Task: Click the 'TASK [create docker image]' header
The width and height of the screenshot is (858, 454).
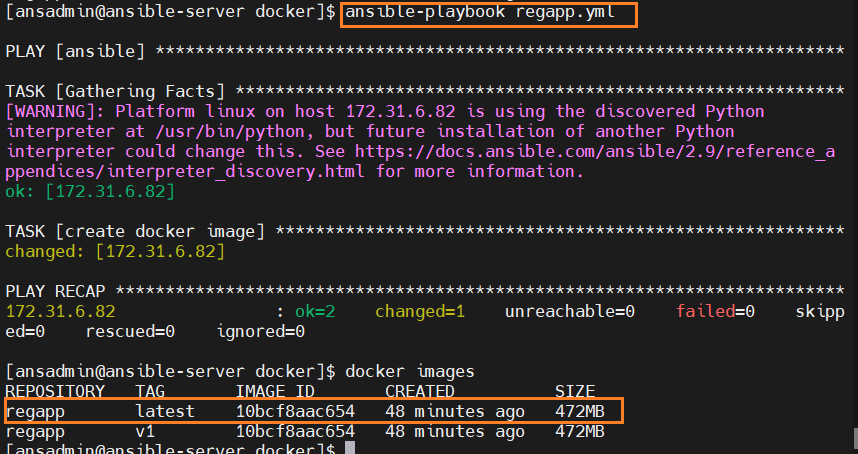Action: [135, 231]
